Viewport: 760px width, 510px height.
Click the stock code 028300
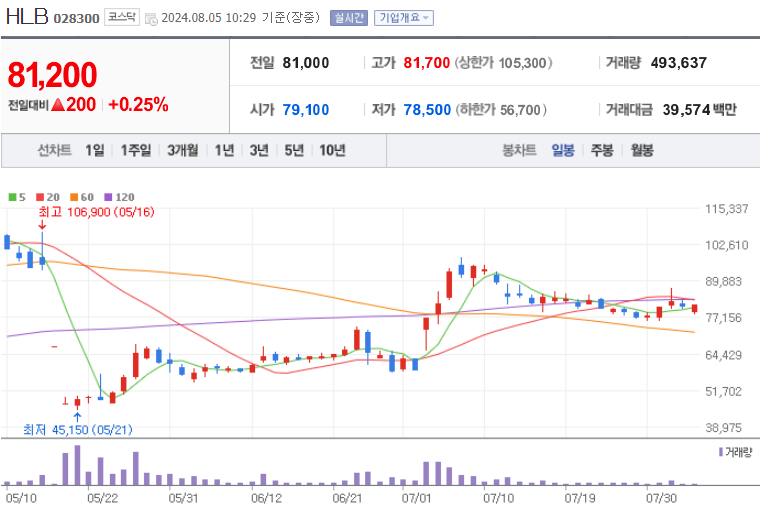pos(76,18)
